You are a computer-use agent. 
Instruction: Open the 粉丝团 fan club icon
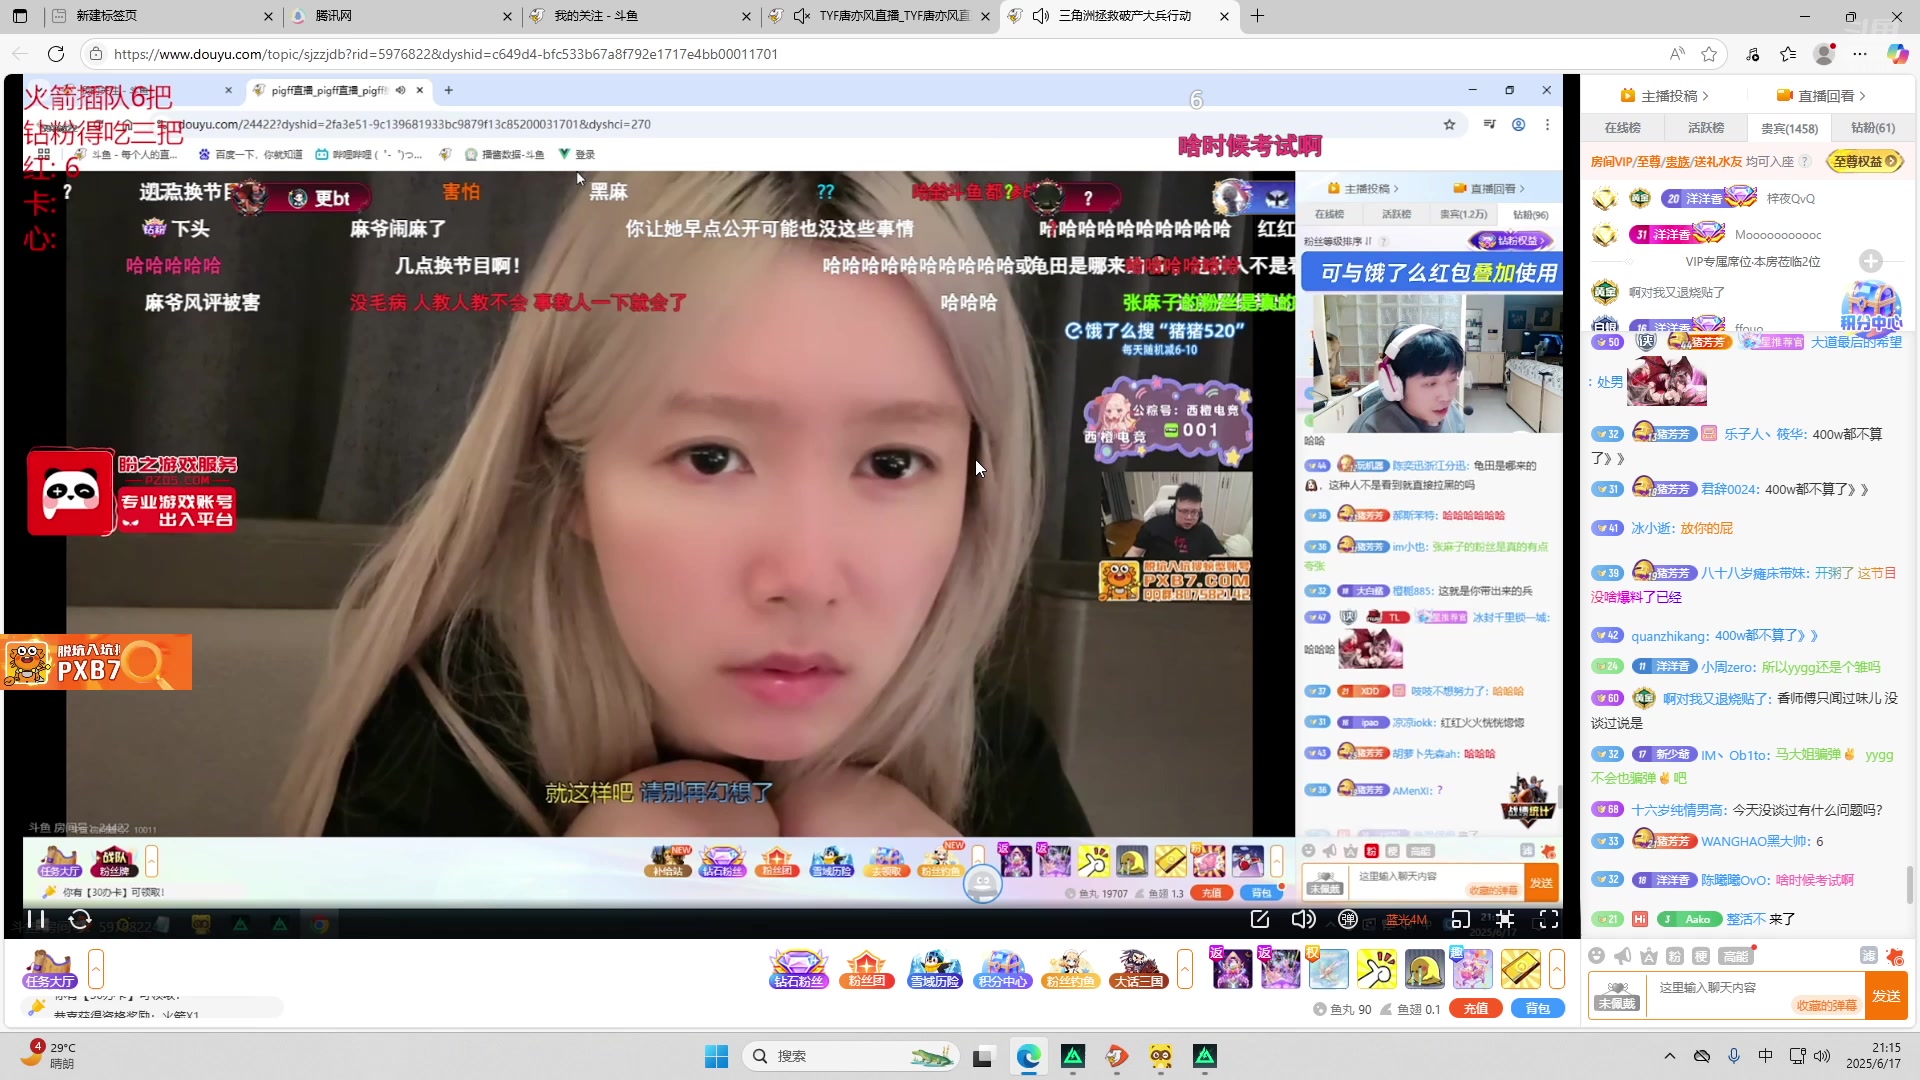coord(866,969)
